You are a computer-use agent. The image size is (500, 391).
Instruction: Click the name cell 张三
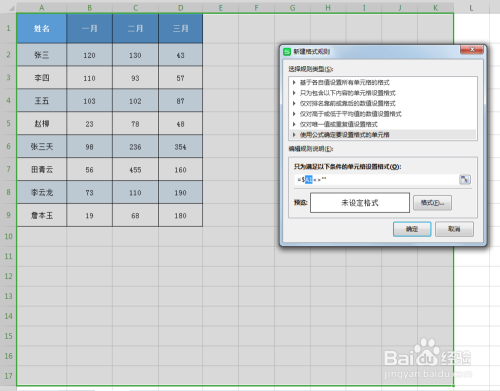42,55
